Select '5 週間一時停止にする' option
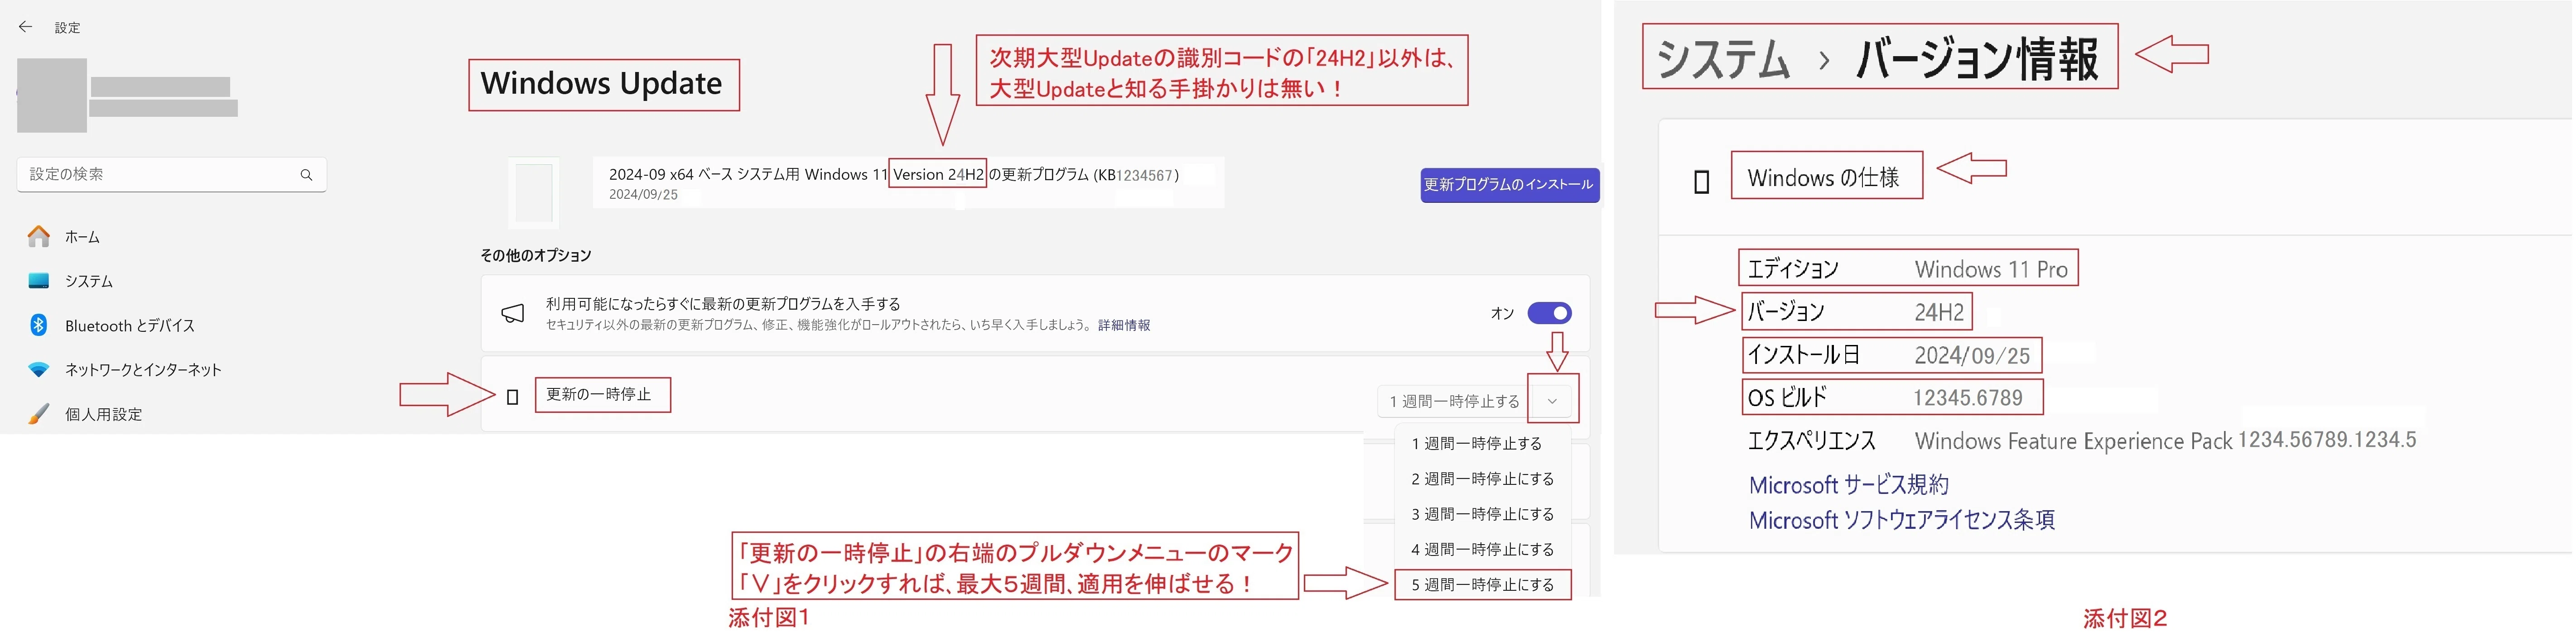Screen dimensions: 2576x632 coord(1482,584)
